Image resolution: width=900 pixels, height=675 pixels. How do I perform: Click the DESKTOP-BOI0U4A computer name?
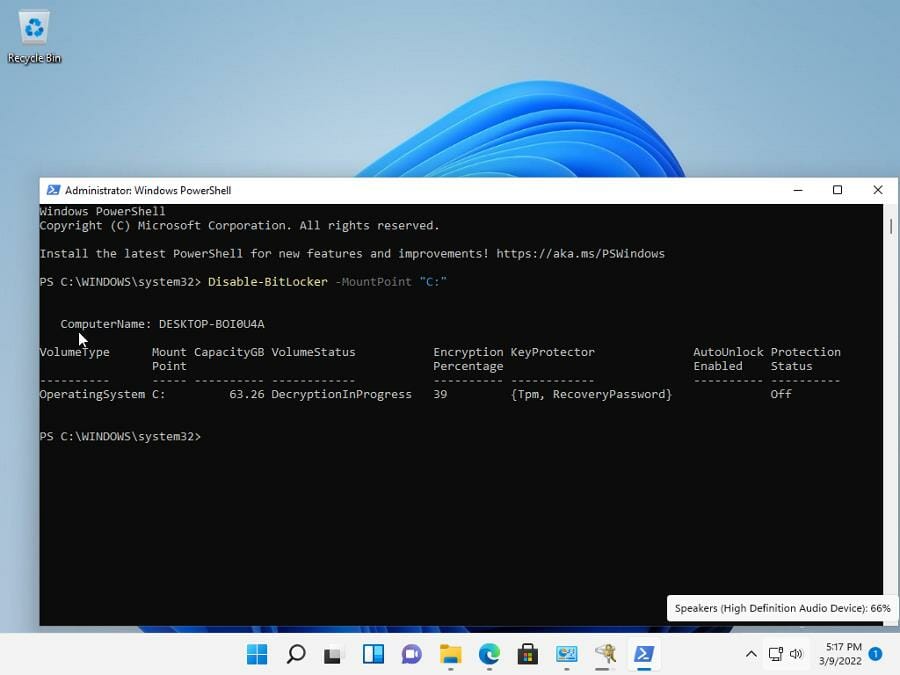211,324
